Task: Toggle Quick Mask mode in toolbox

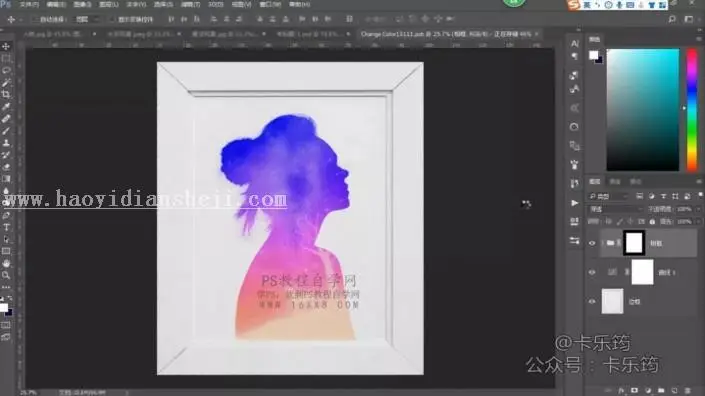Action: (x=6, y=325)
